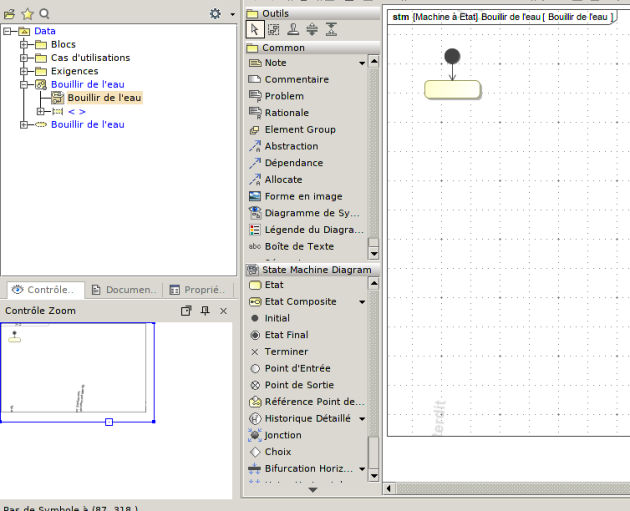Expand the Blocs folder in tree
The image size is (630, 511).
pyautogui.click(x=25, y=45)
